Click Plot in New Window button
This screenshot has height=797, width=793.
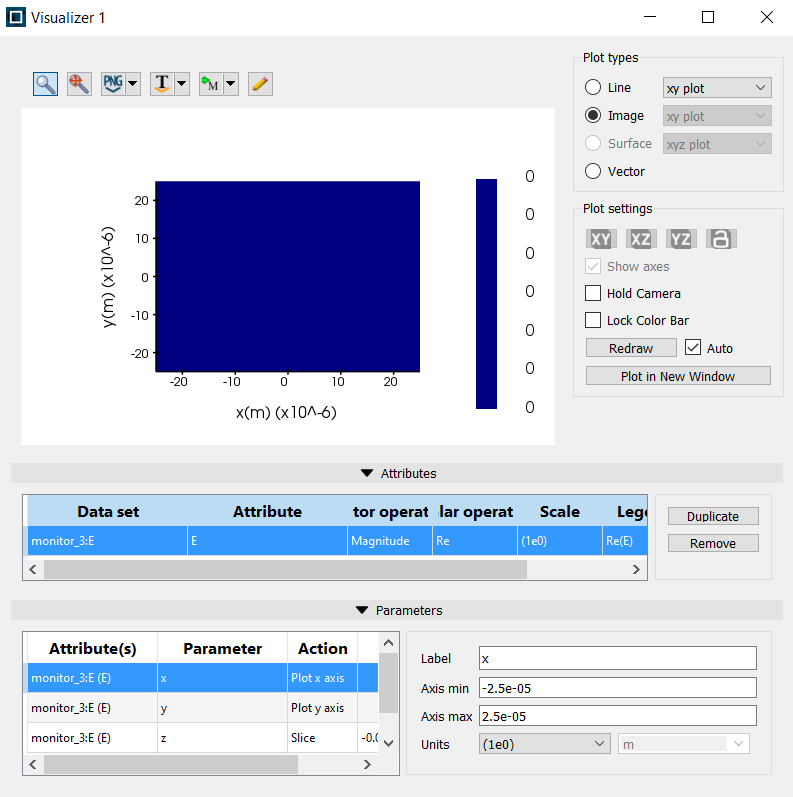coord(678,376)
